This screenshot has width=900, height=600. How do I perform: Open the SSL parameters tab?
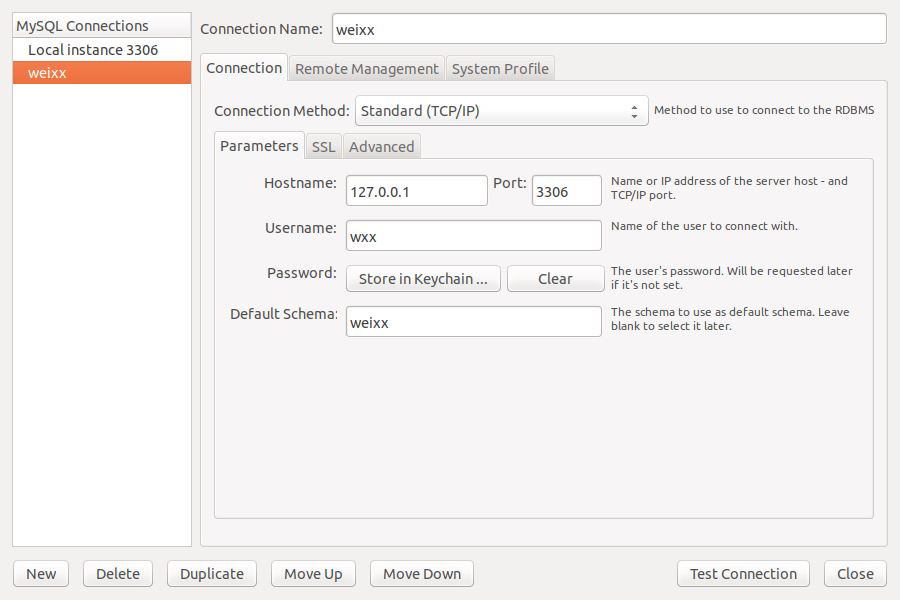[323, 147]
